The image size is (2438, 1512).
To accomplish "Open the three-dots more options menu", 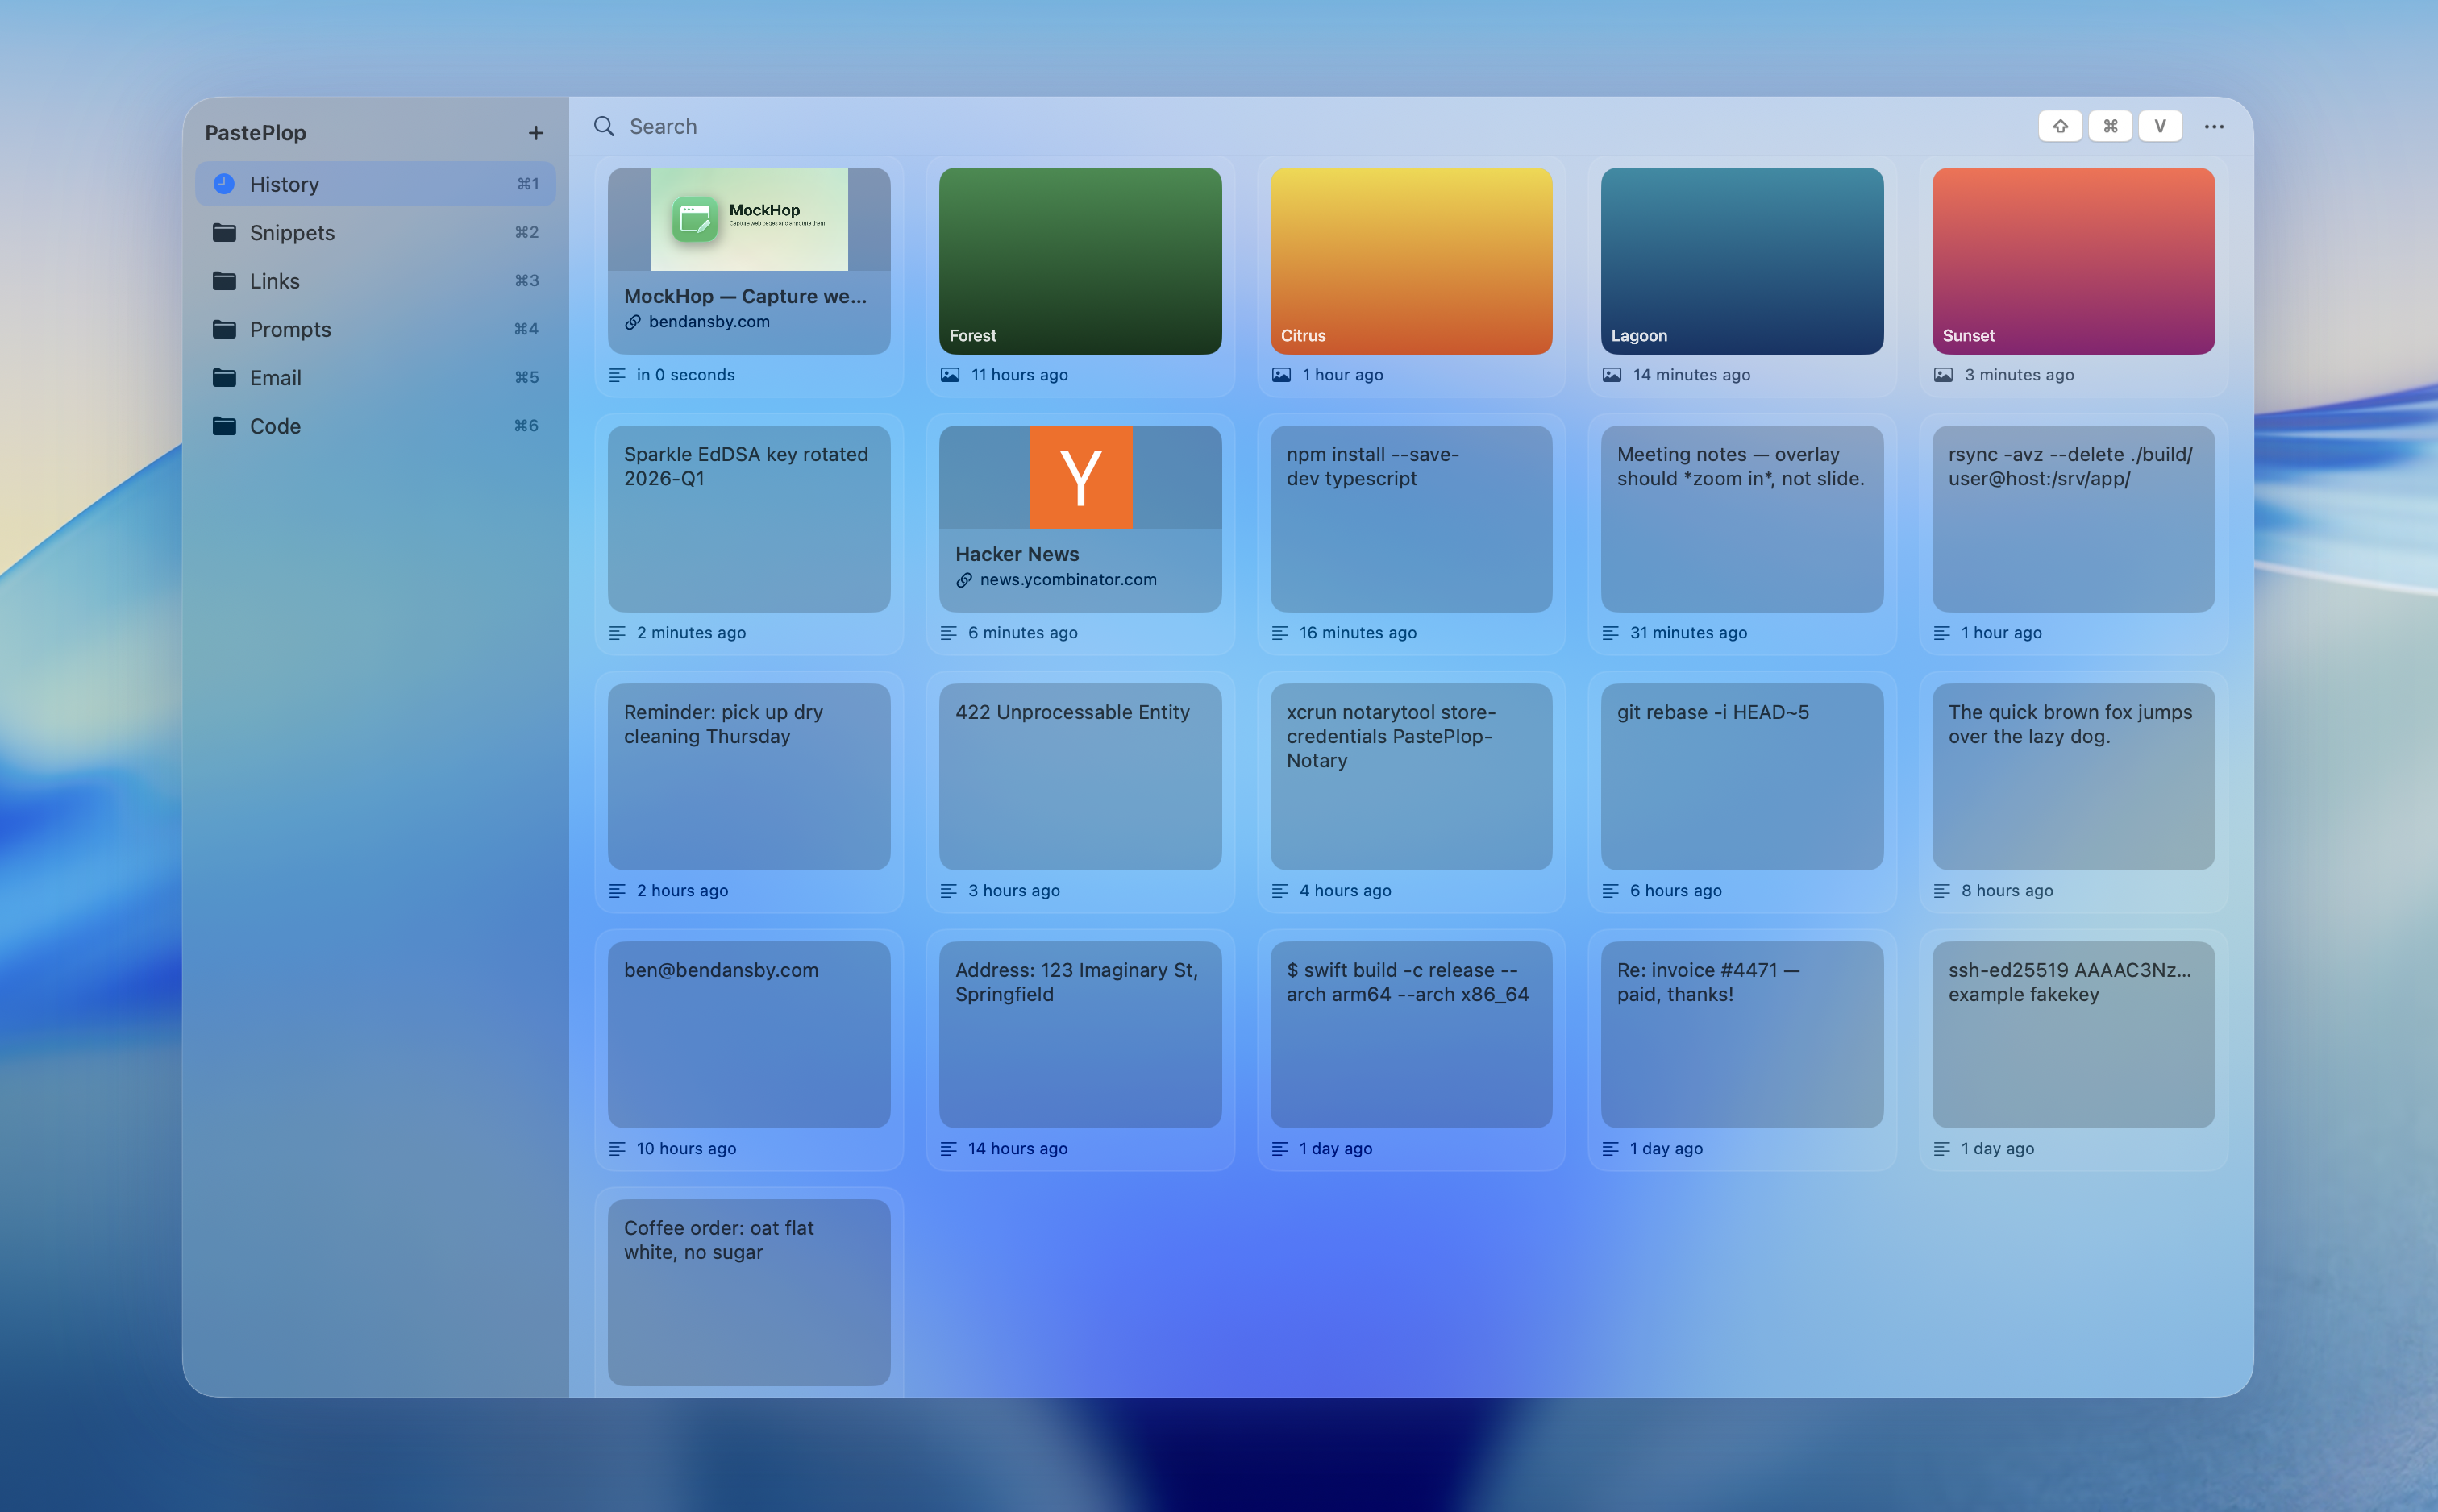I will point(2213,127).
